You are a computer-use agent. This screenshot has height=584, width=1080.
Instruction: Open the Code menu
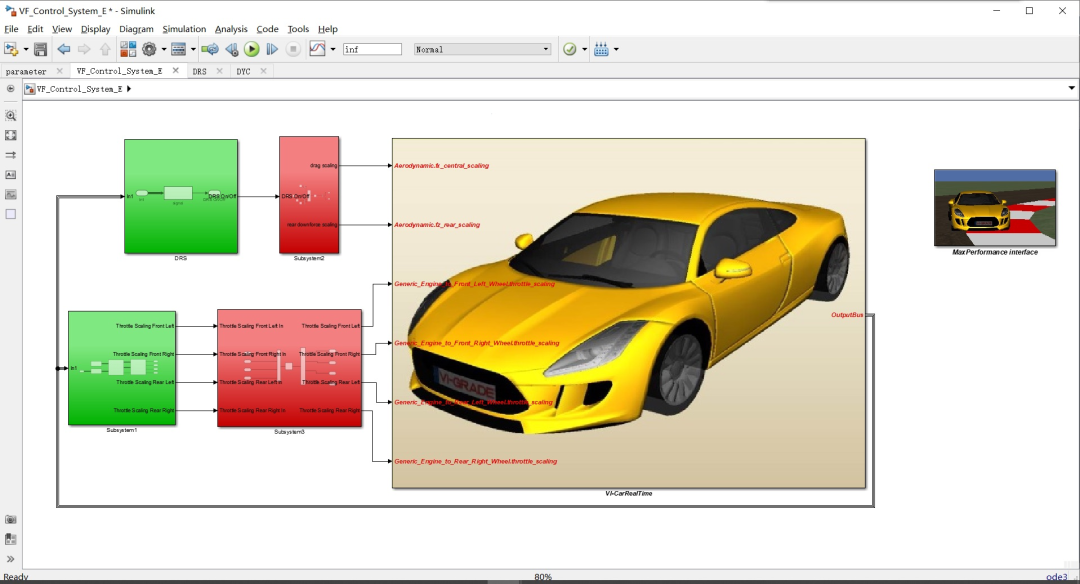267,29
